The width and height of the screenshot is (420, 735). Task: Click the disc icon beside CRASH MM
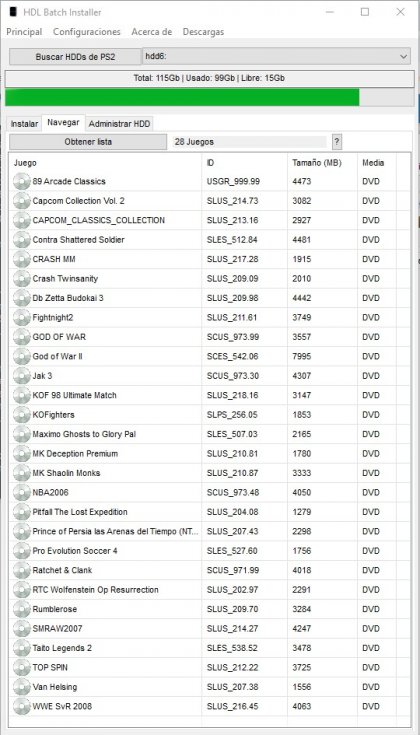click(22, 259)
